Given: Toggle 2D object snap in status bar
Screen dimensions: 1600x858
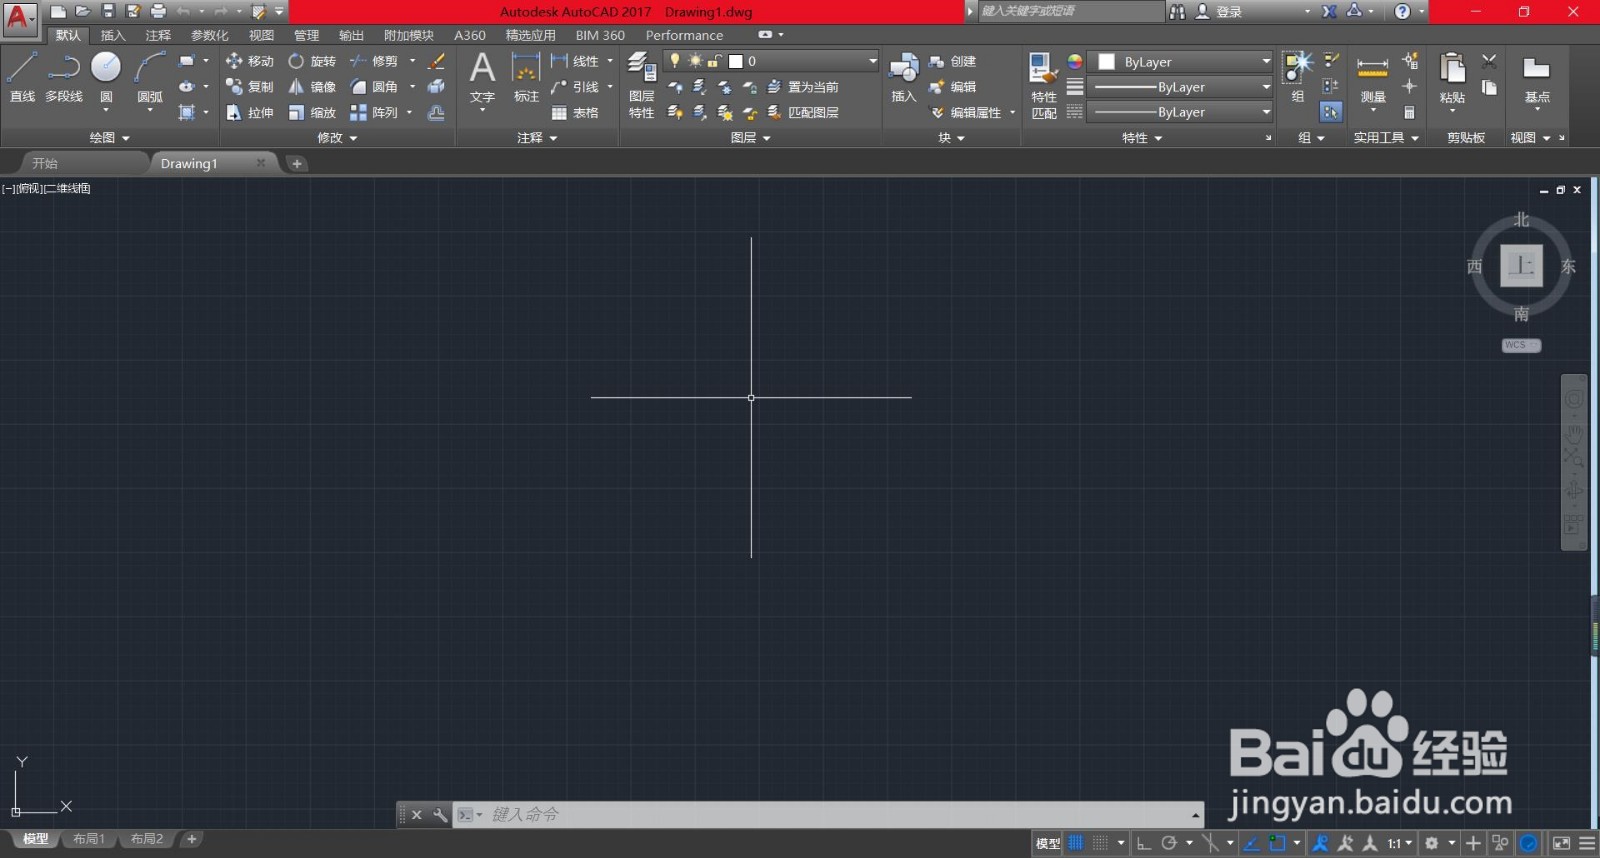Looking at the screenshot, I should tap(1277, 843).
